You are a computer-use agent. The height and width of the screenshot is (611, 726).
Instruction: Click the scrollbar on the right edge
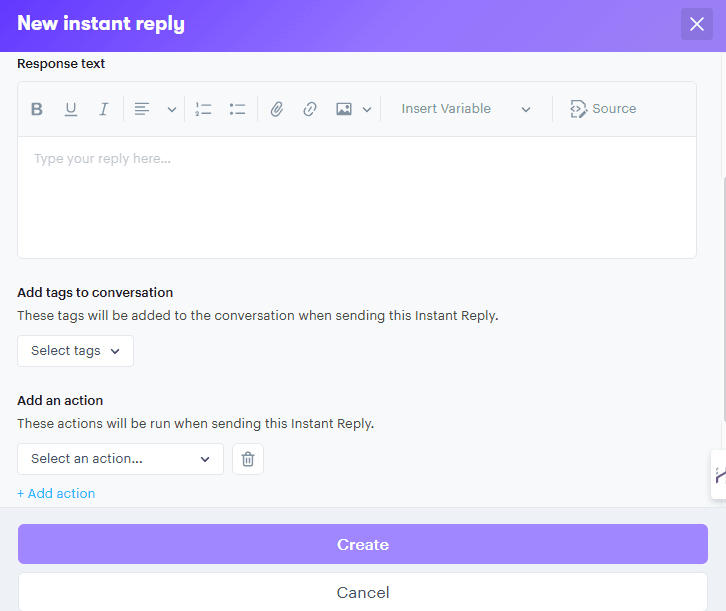(724, 299)
